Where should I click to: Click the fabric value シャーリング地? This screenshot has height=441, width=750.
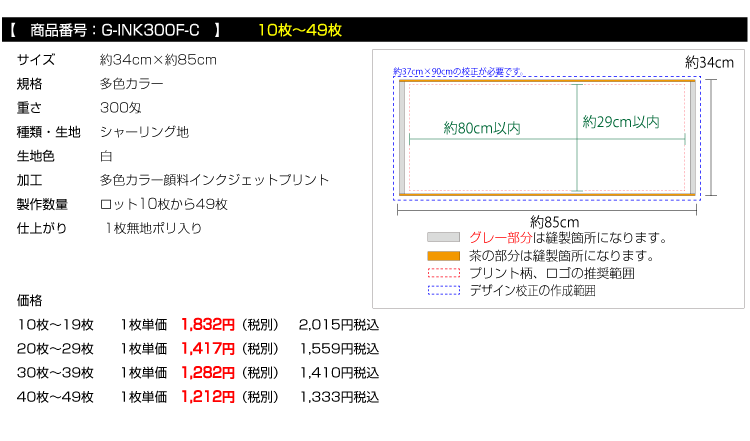pyautogui.click(x=144, y=132)
